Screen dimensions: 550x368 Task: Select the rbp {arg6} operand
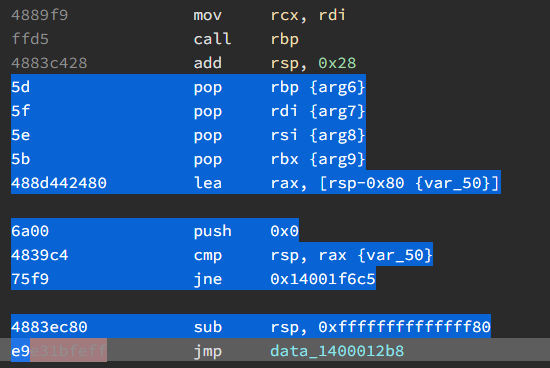(318, 87)
